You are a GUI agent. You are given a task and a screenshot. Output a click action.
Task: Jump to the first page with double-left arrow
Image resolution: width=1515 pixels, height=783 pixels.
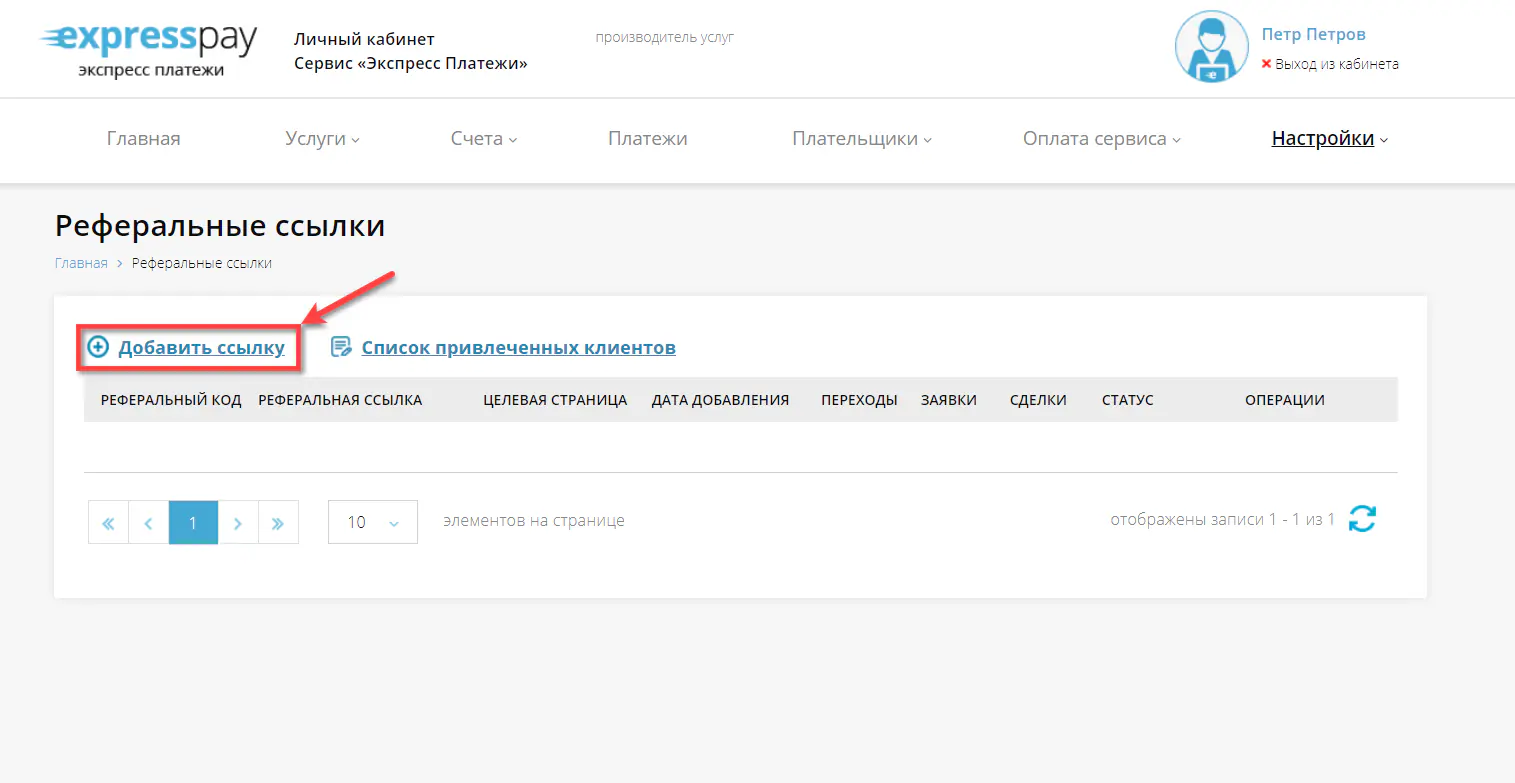[108, 521]
